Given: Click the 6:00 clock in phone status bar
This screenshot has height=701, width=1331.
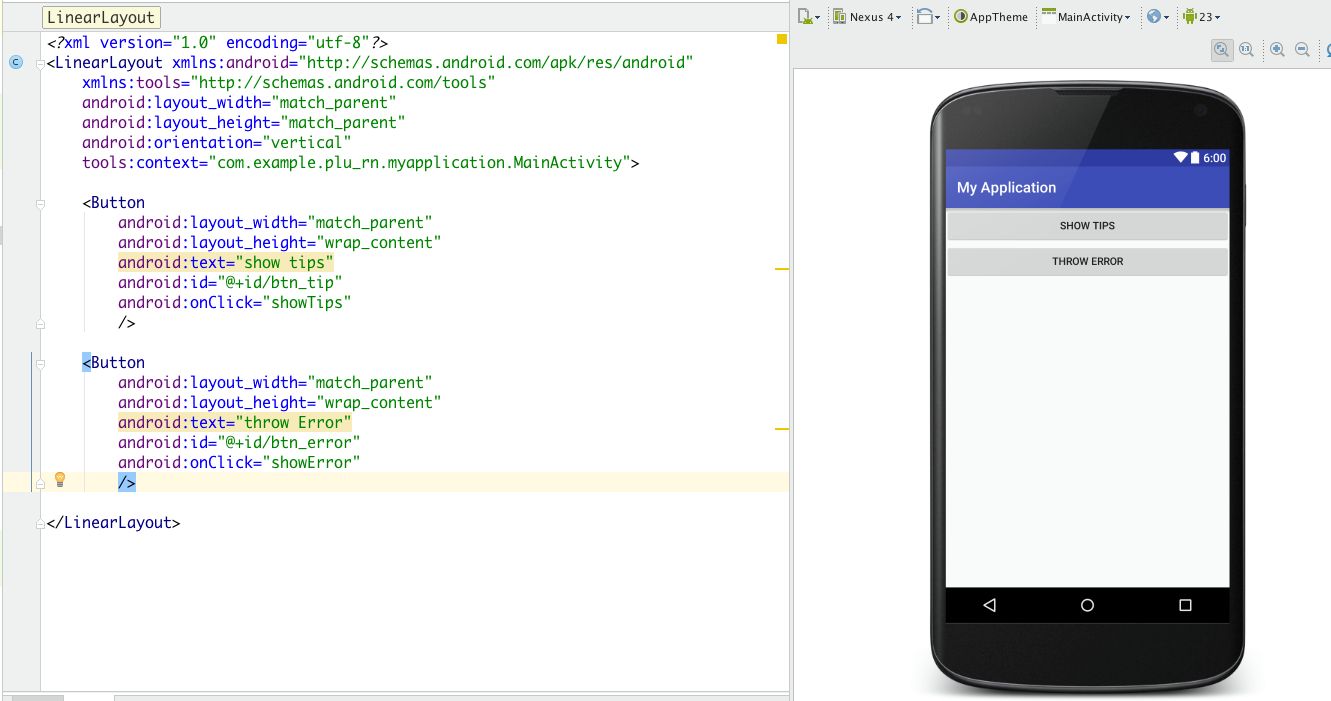Looking at the screenshot, I should 1214,158.
